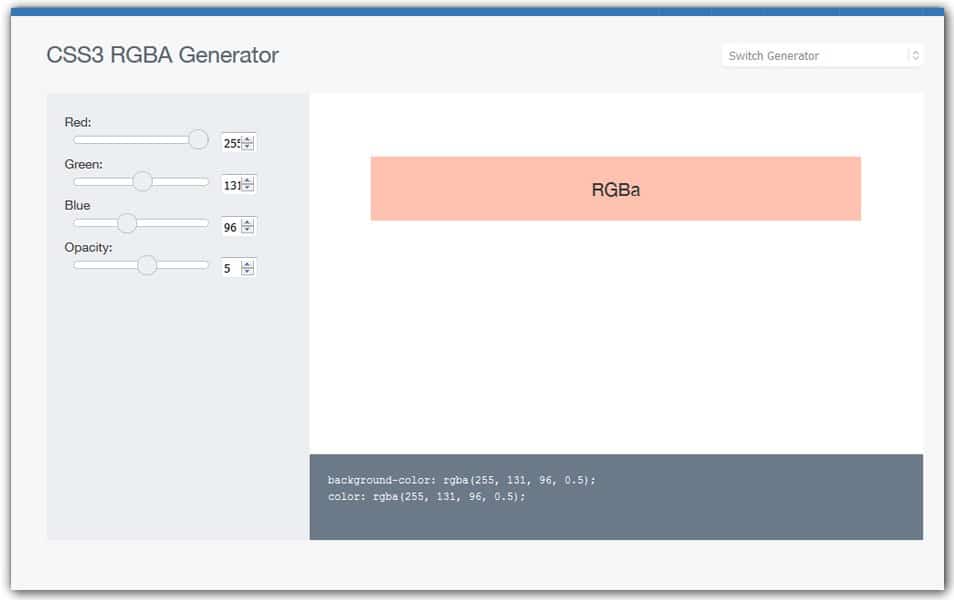This screenshot has width=954, height=600.
Task: Click the Green value increment arrow
Action: [247, 179]
